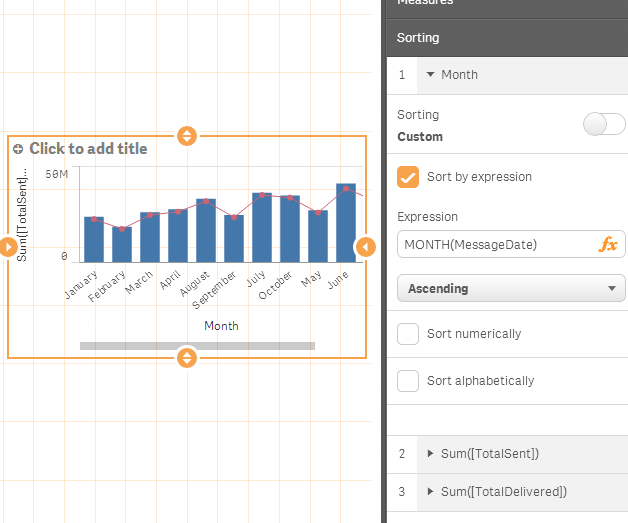Toggle the Sorting Custom switch

603,124
